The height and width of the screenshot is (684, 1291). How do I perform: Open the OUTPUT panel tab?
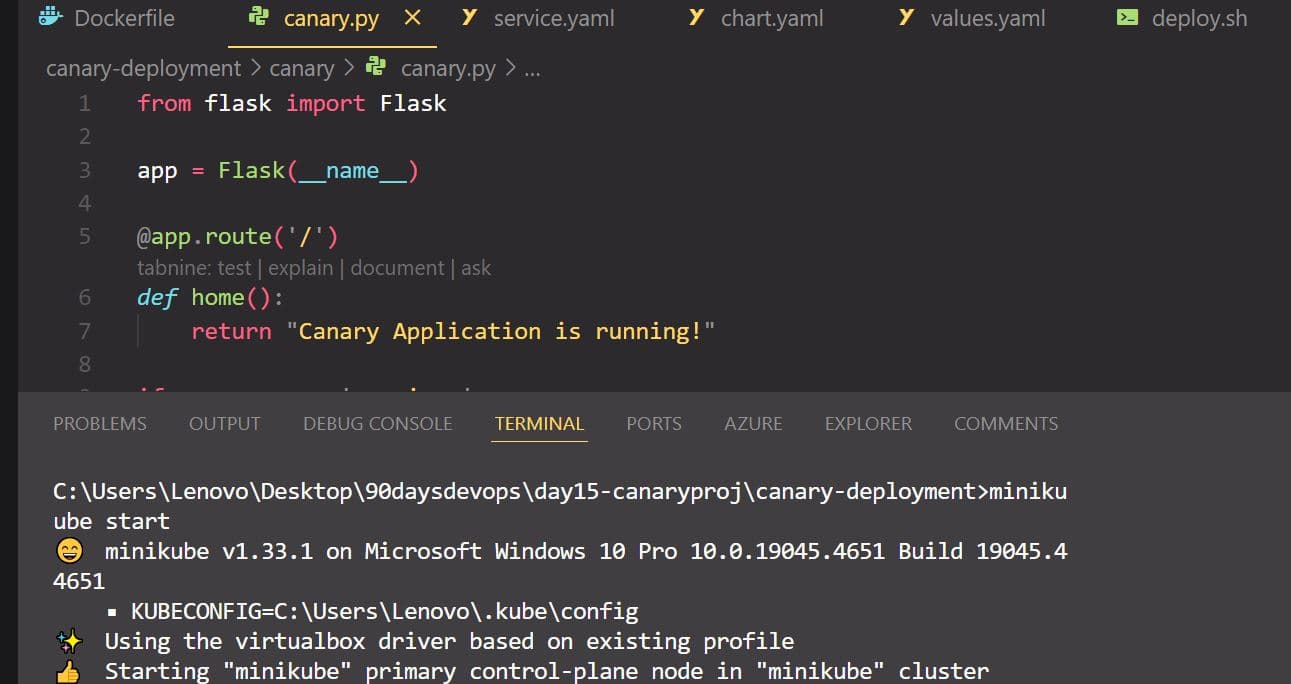coord(224,424)
